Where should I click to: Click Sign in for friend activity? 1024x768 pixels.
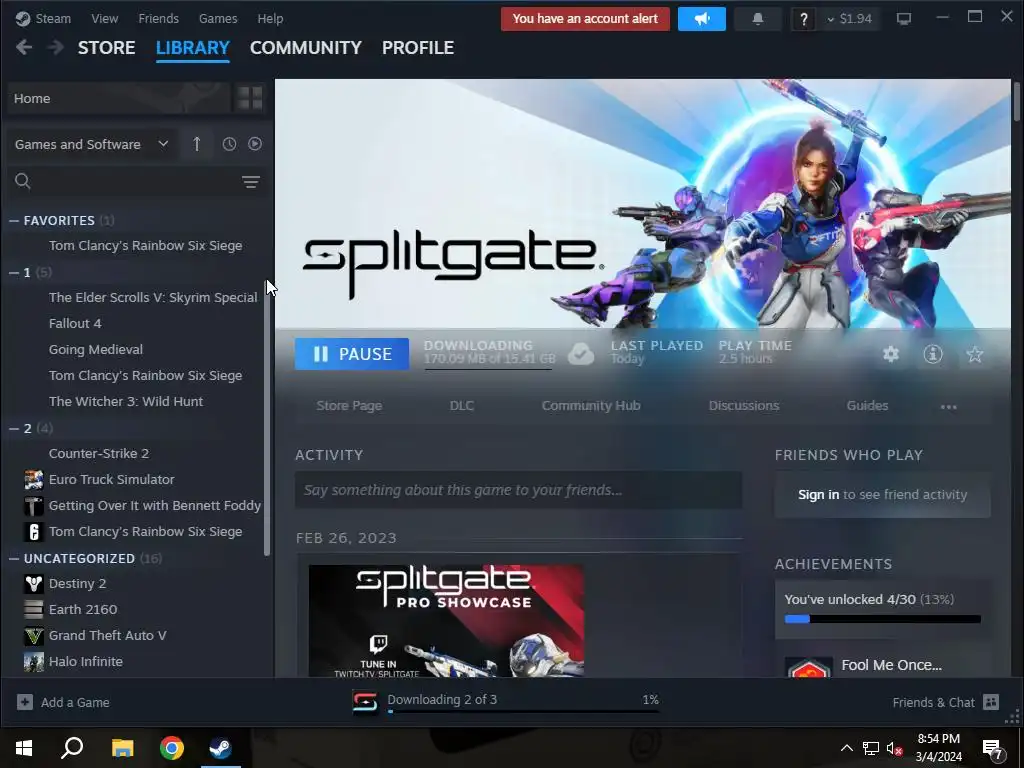click(x=818, y=494)
